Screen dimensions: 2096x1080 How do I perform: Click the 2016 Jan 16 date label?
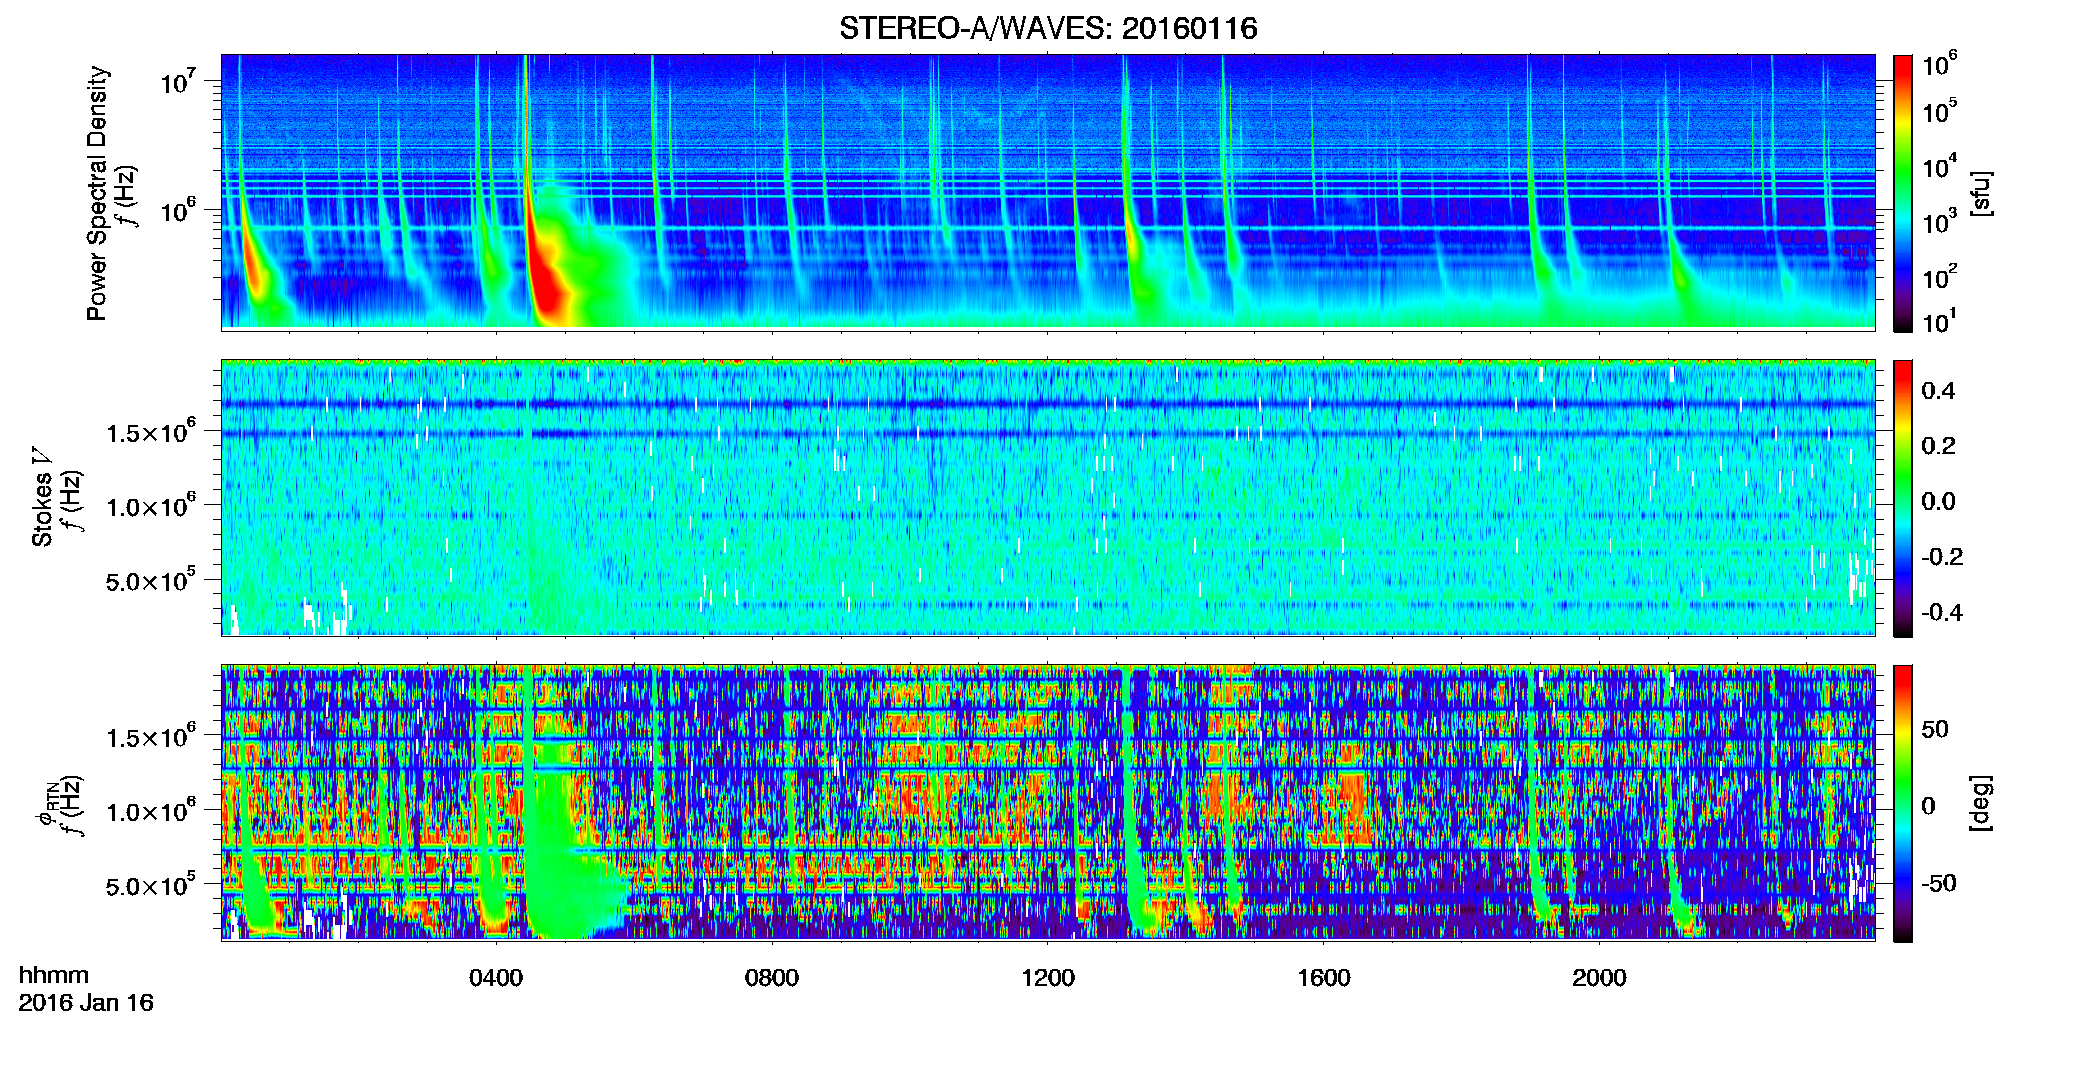click(x=86, y=1003)
